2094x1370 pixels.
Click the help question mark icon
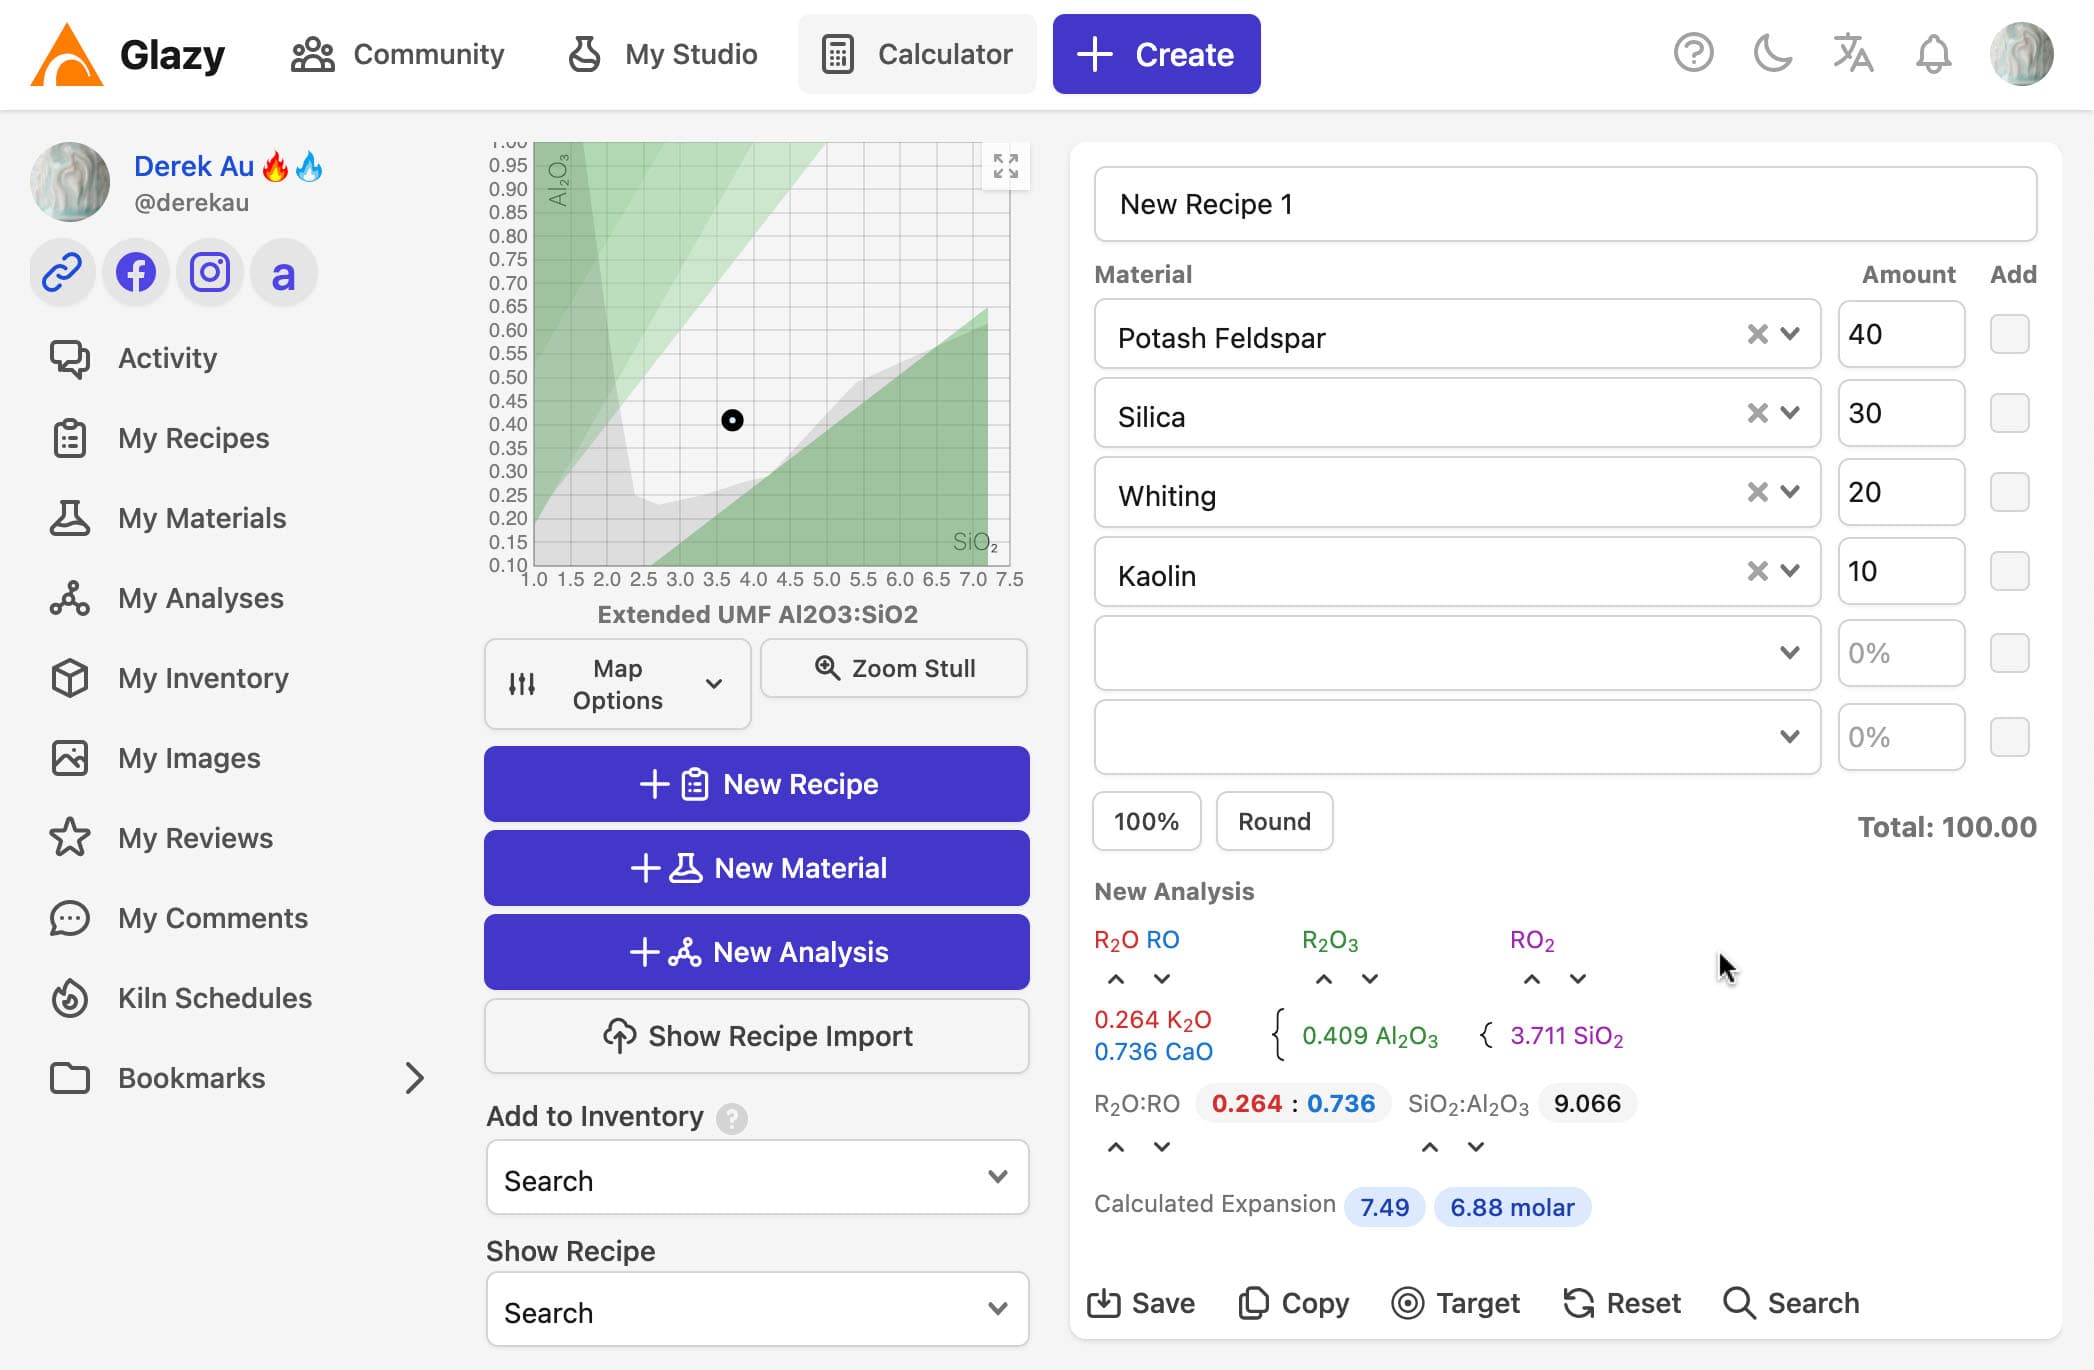1693,54
